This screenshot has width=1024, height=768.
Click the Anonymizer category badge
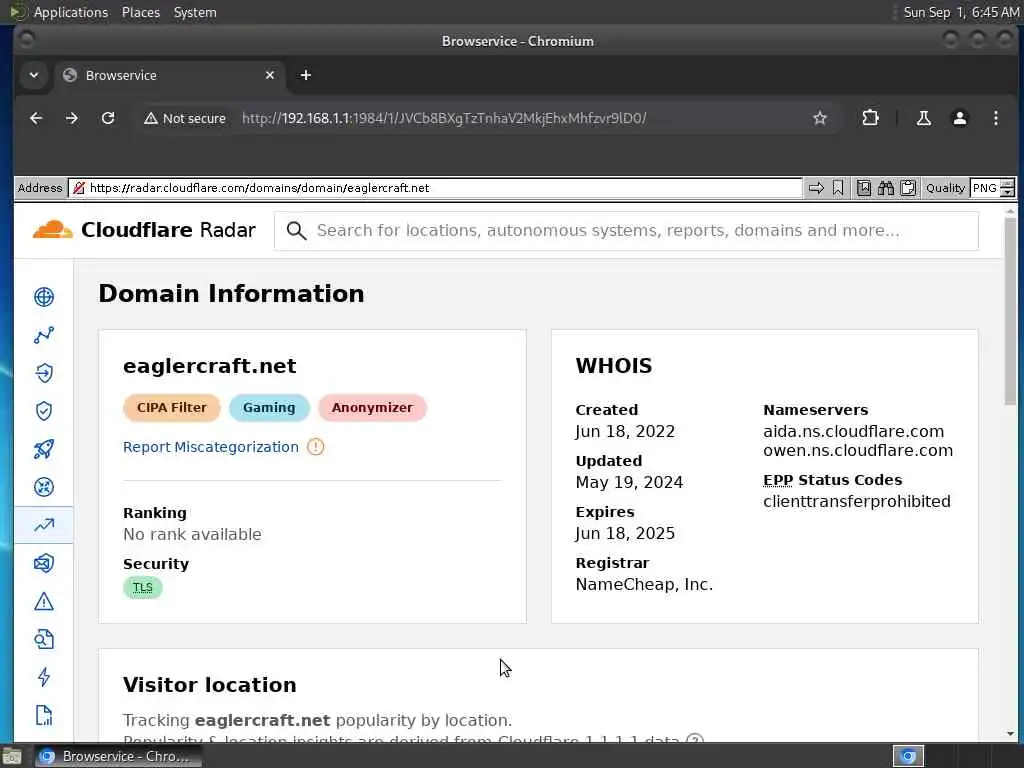372,408
